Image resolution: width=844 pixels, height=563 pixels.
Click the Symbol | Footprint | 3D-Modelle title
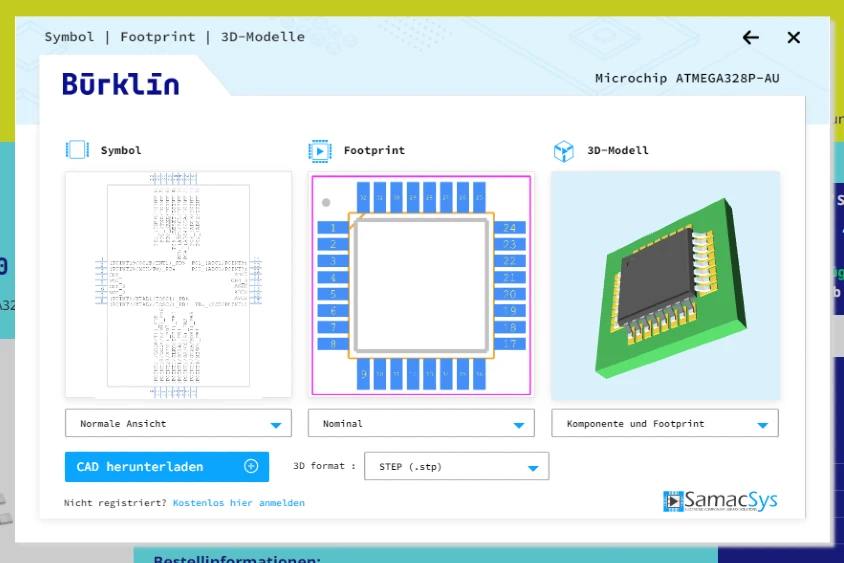pyautogui.click(x=174, y=37)
